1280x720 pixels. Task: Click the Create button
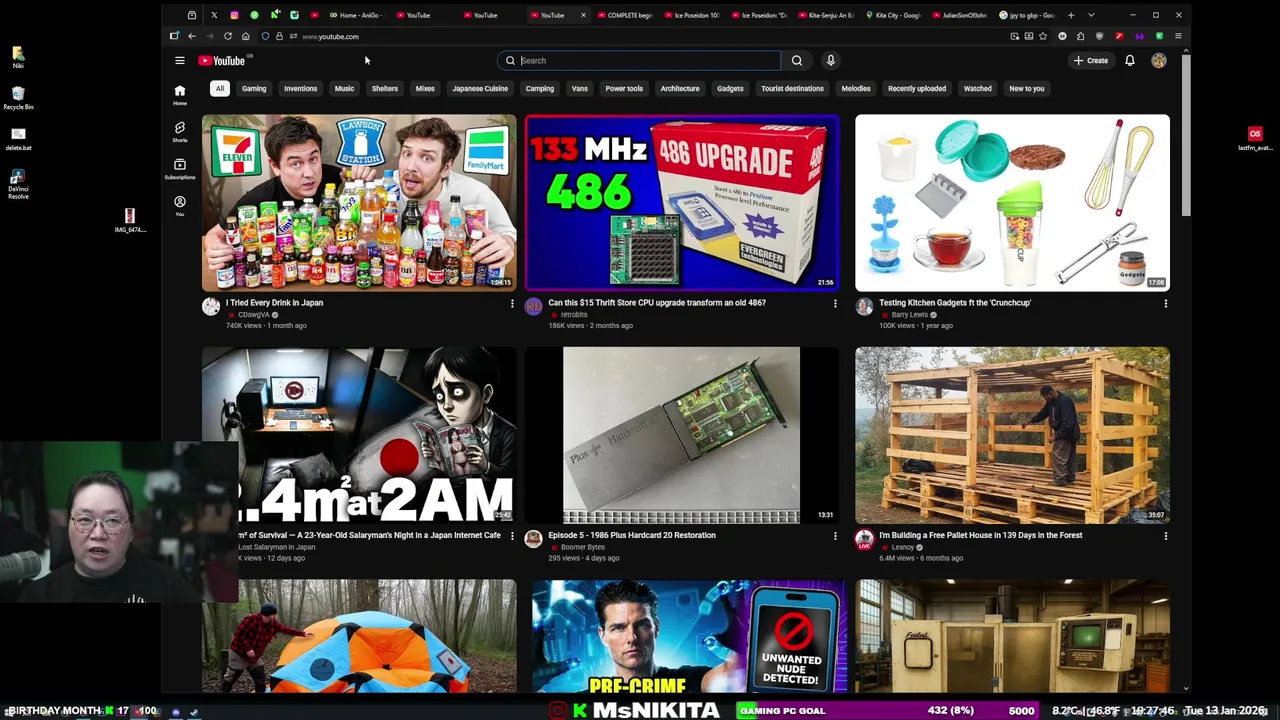[x=1091, y=61]
